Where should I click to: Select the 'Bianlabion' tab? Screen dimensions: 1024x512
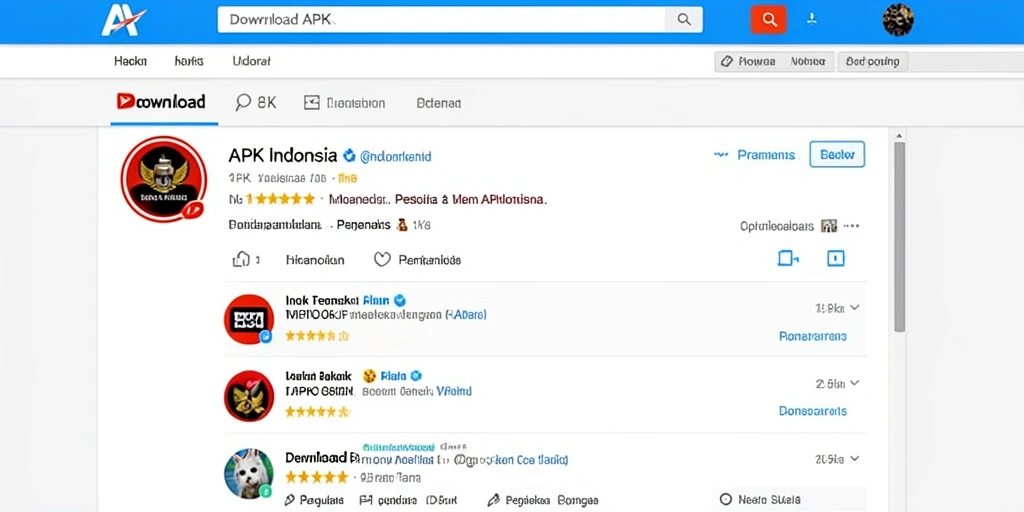coord(344,103)
